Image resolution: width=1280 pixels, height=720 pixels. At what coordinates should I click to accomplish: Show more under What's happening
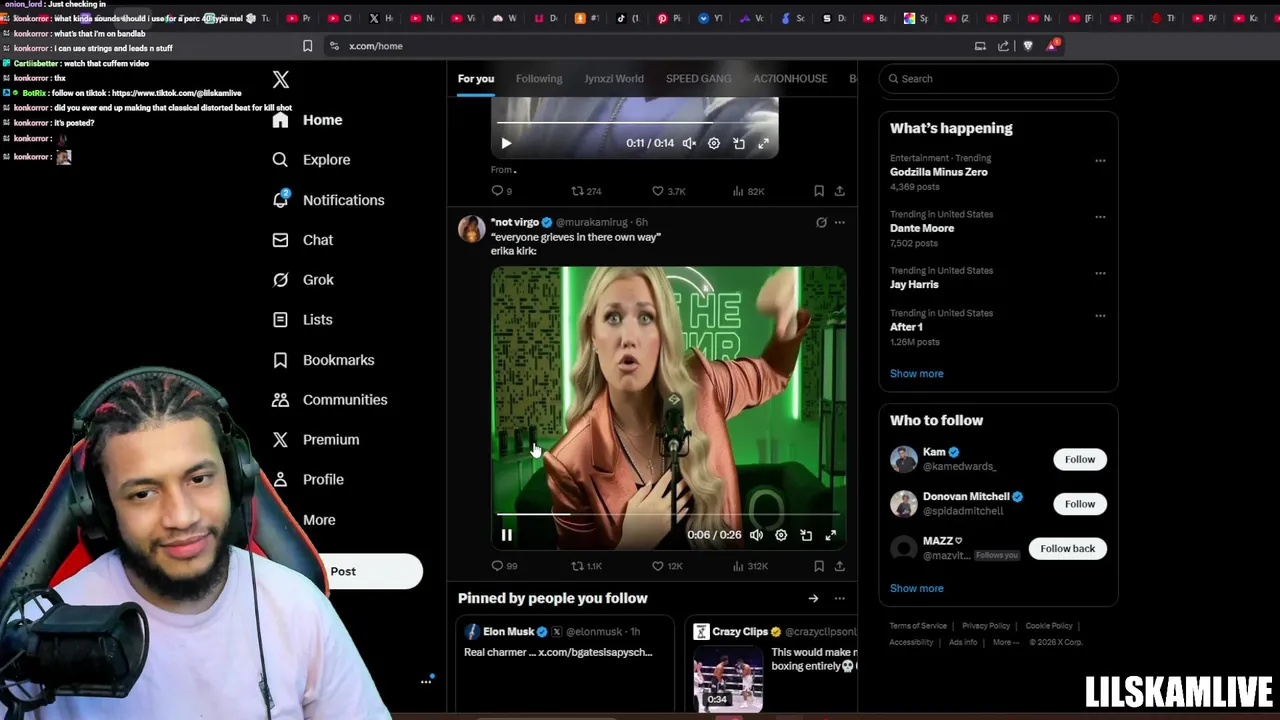click(916, 373)
